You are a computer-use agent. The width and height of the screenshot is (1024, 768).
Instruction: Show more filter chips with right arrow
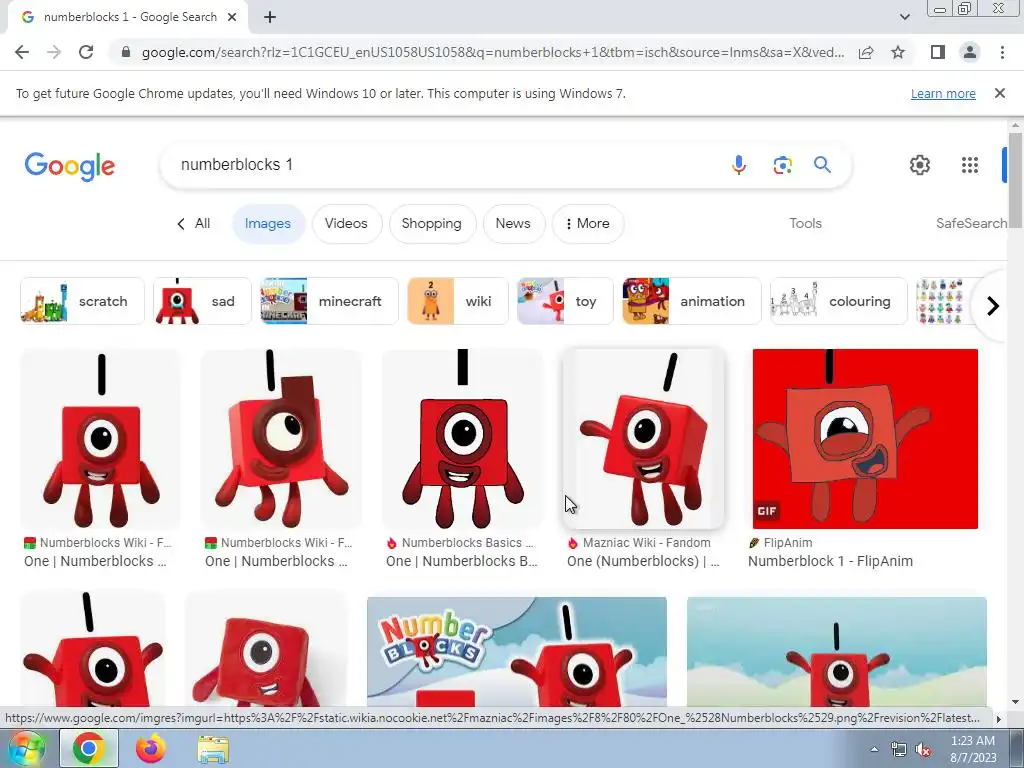click(992, 306)
